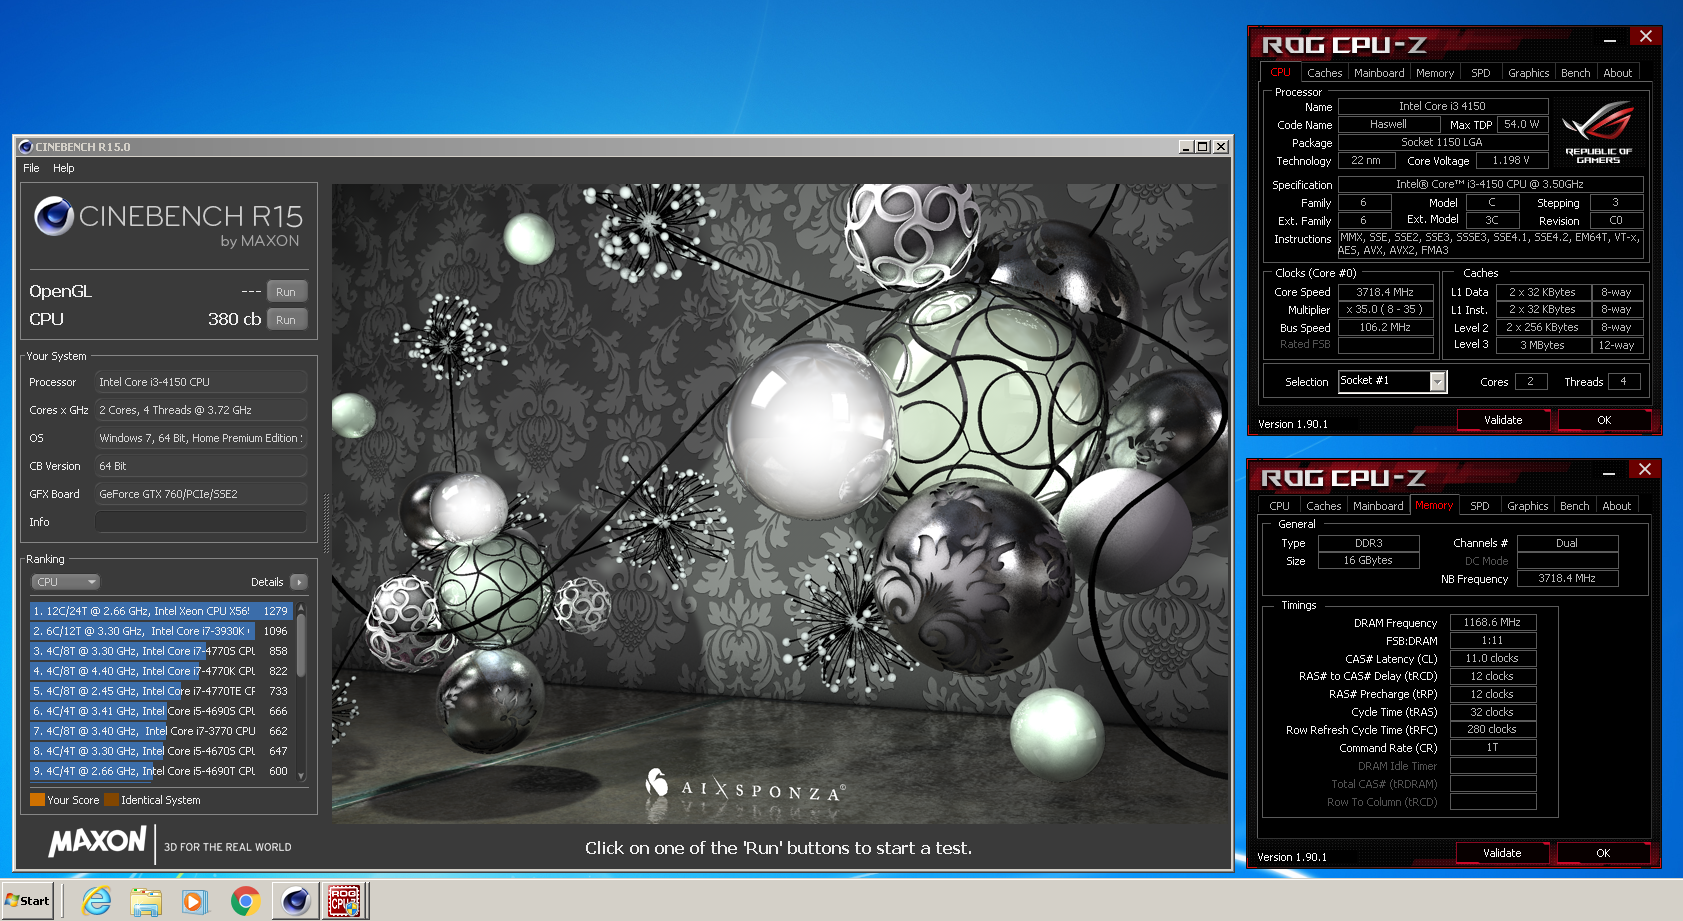1683x921 pixels.
Task: Run the CPU benchmark test
Action: [x=286, y=320]
